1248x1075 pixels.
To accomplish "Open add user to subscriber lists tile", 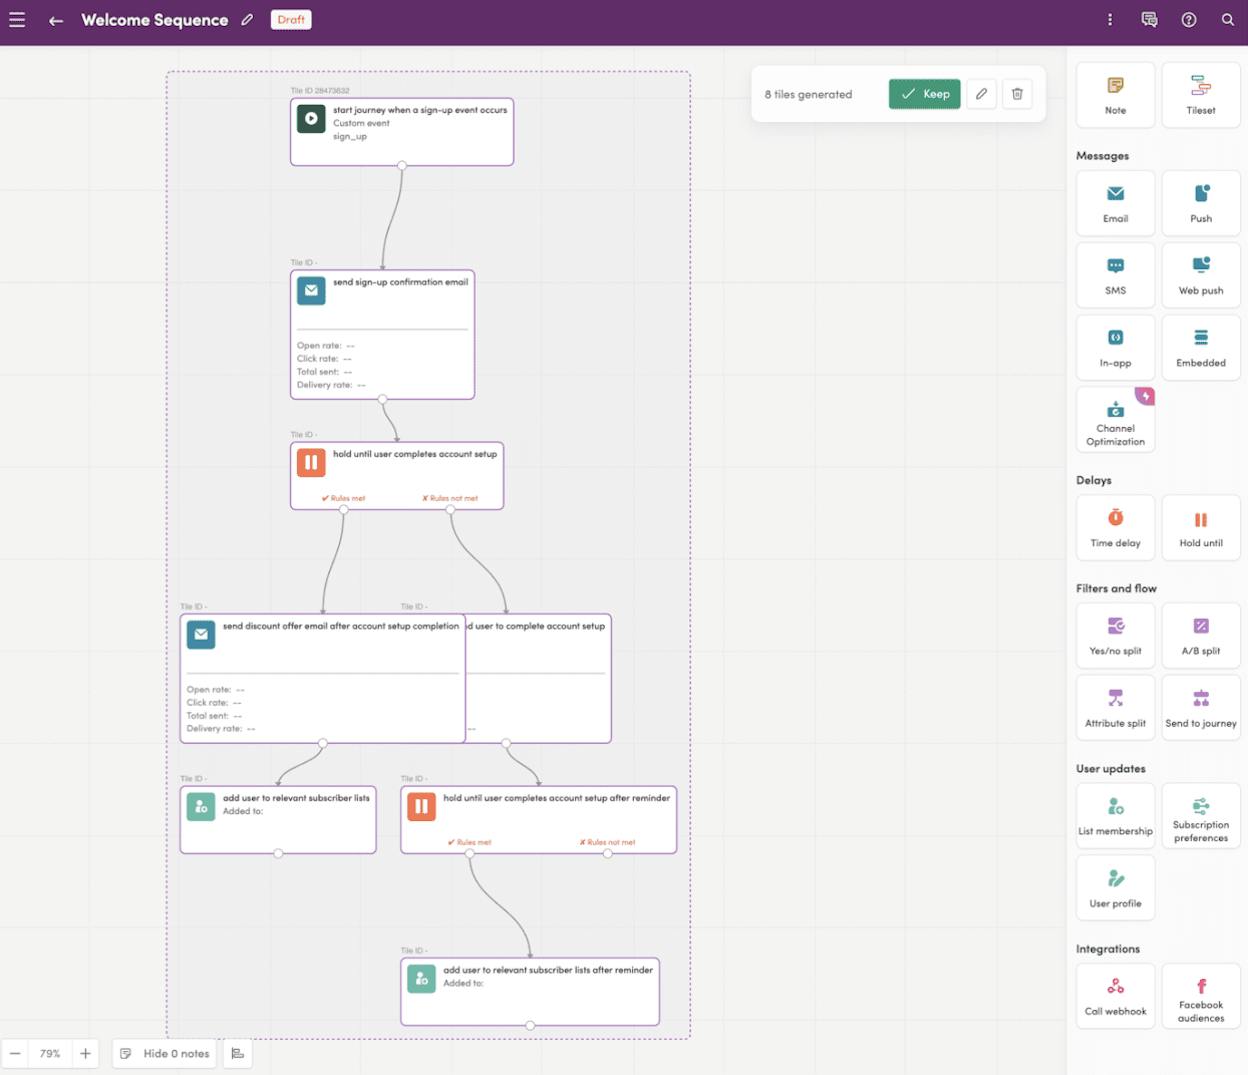I will (x=278, y=820).
